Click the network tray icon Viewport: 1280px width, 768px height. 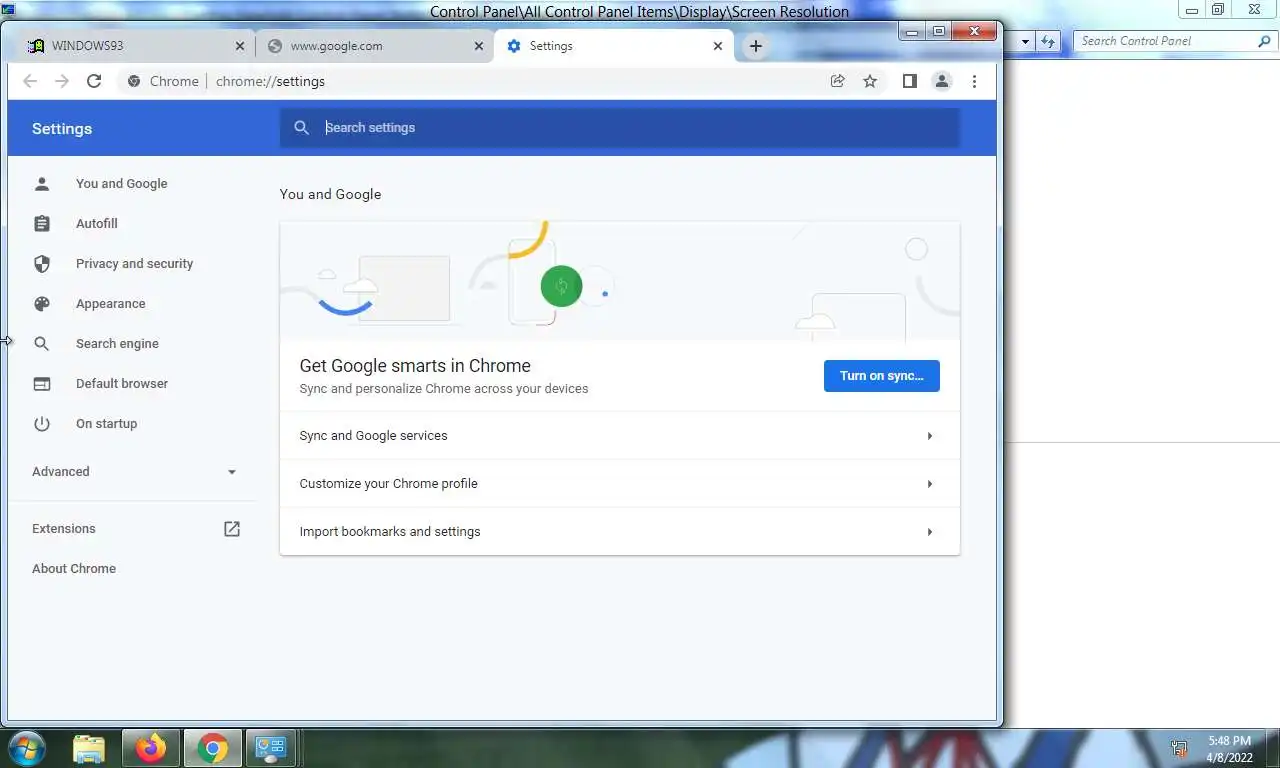pos(1180,748)
